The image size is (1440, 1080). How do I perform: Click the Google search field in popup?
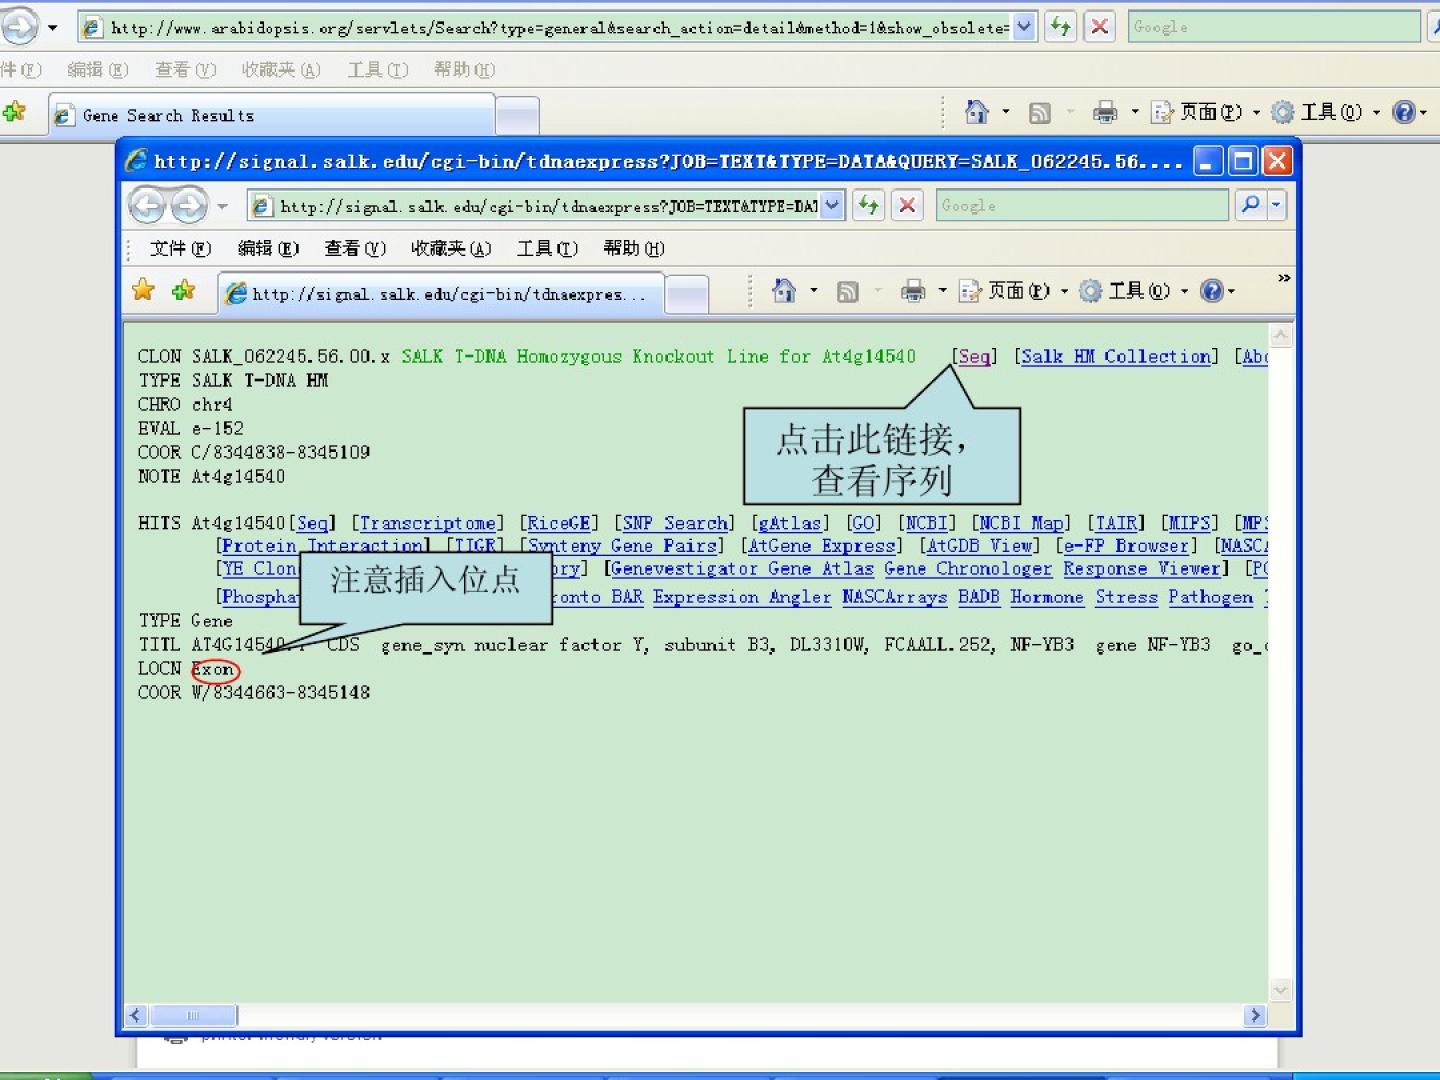(1080, 205)
